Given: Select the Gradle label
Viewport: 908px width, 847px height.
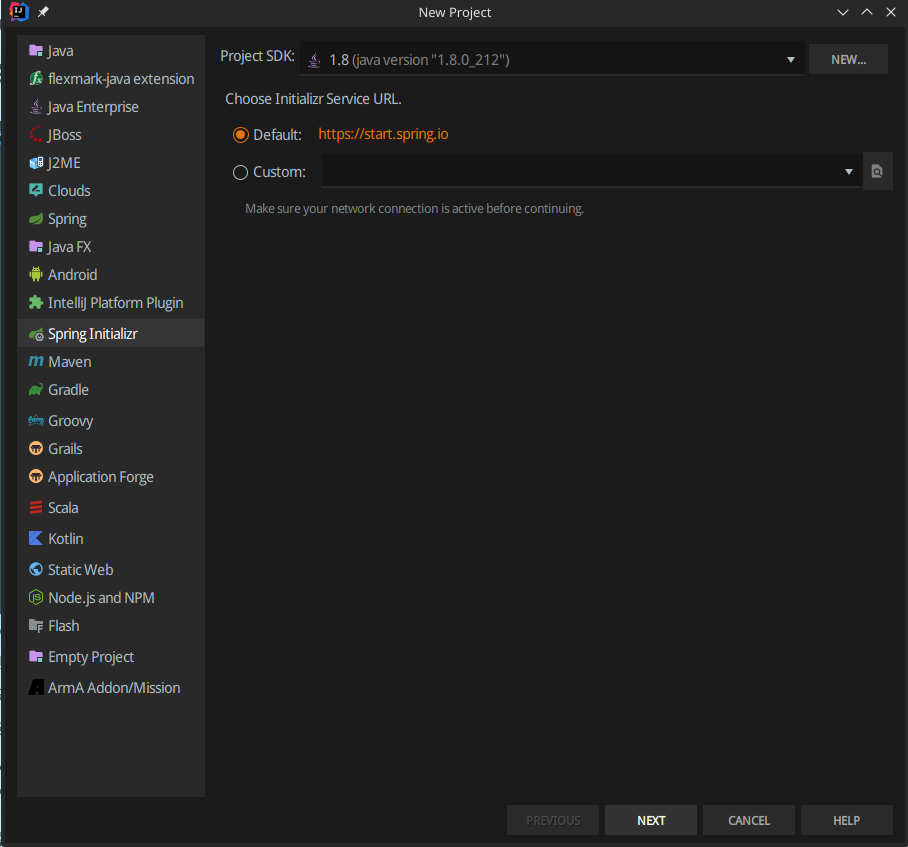Looking at the screenshot, I should (68, 390).
